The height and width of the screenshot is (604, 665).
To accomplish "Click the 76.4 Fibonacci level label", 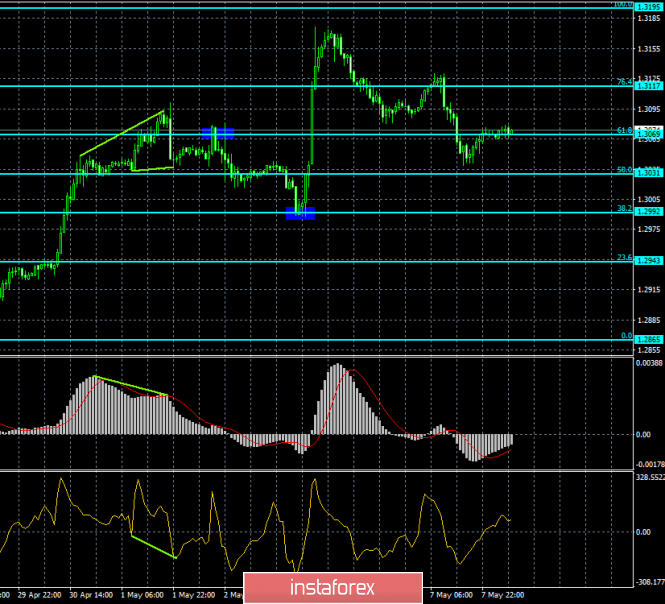I will coord(624,82).
